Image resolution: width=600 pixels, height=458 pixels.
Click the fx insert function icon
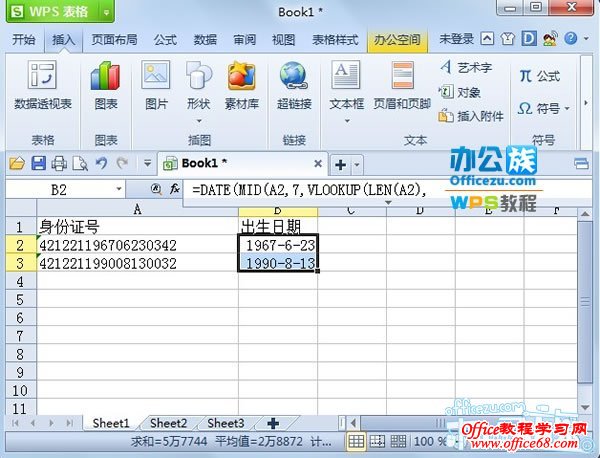[174, 189]
